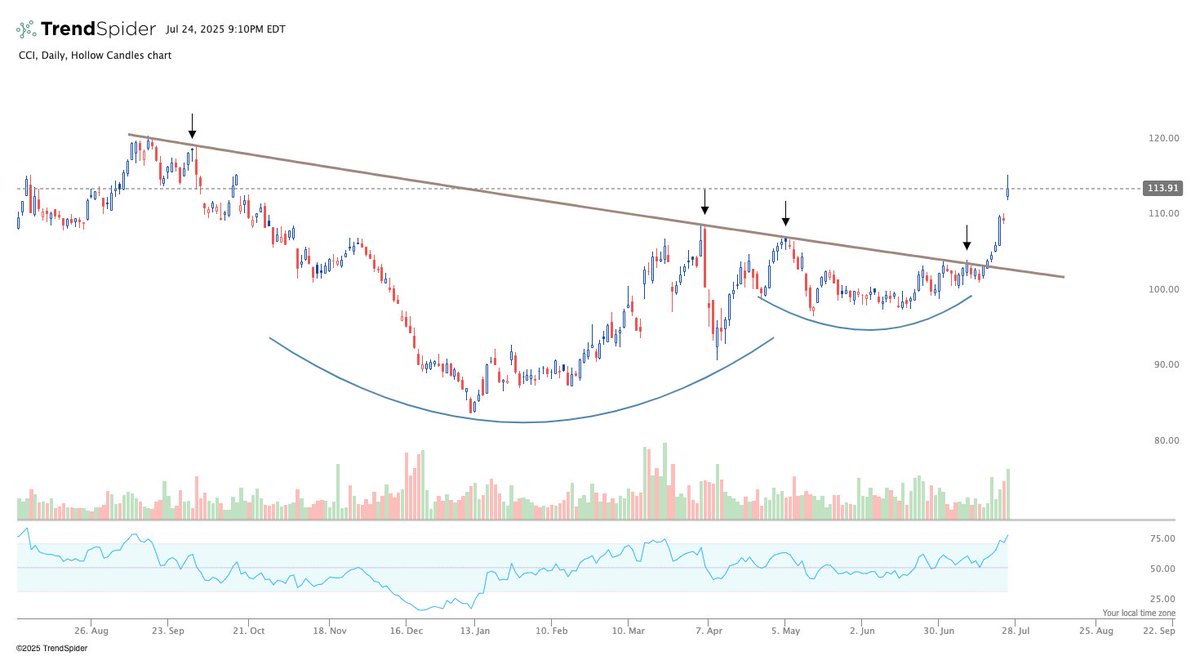Click the 16. Dec date axis label
Screen dimensions: 1200x656
[x=407, y=632]
